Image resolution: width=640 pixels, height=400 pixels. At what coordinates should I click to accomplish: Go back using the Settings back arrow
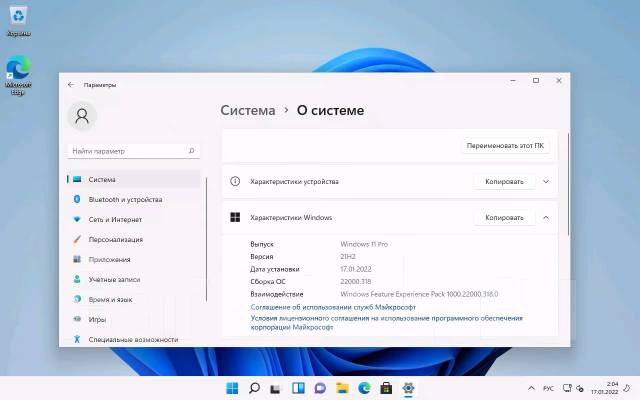(x=71, y=84)
